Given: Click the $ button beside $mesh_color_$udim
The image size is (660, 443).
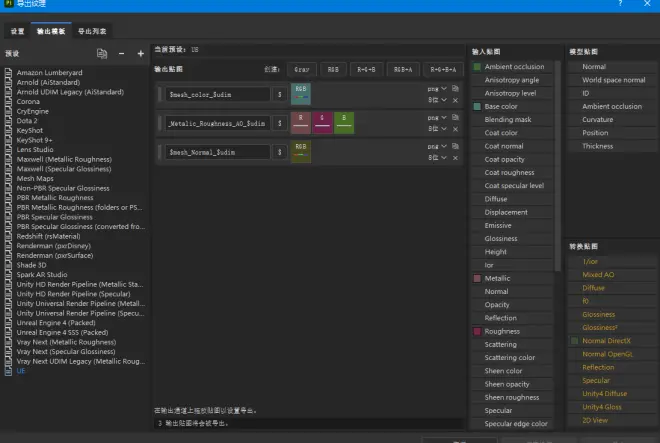Looking at the screenshot, I should [279, 94].
